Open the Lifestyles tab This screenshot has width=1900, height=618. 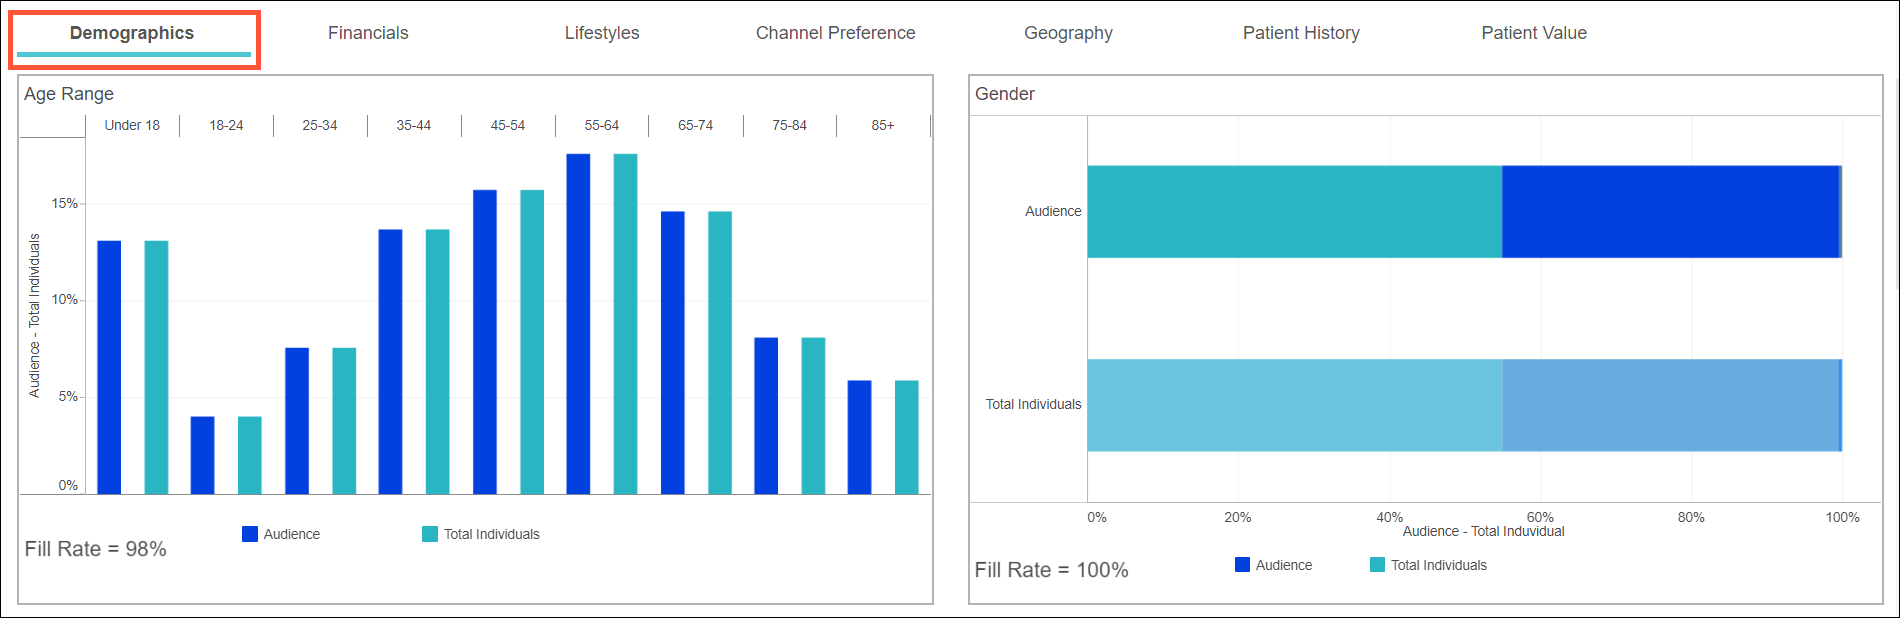click(x=601, y=34)
